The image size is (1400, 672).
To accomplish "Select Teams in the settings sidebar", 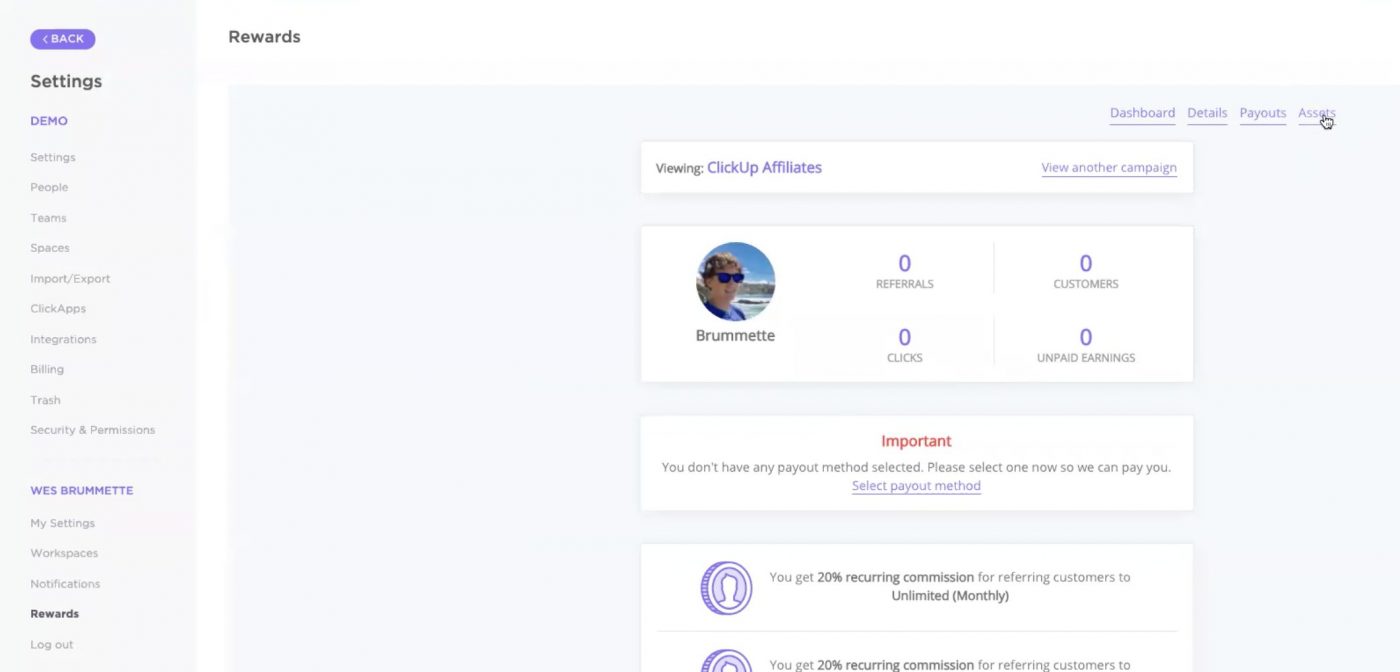I will click(48, 218).
